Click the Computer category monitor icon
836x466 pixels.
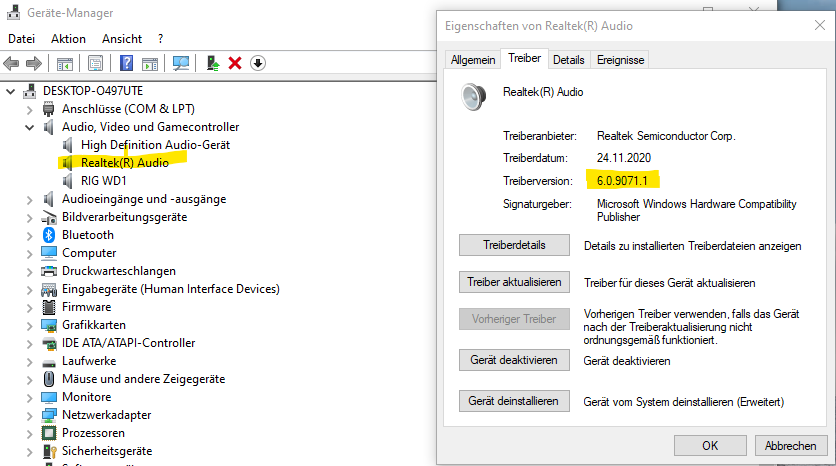coord(49,253)
